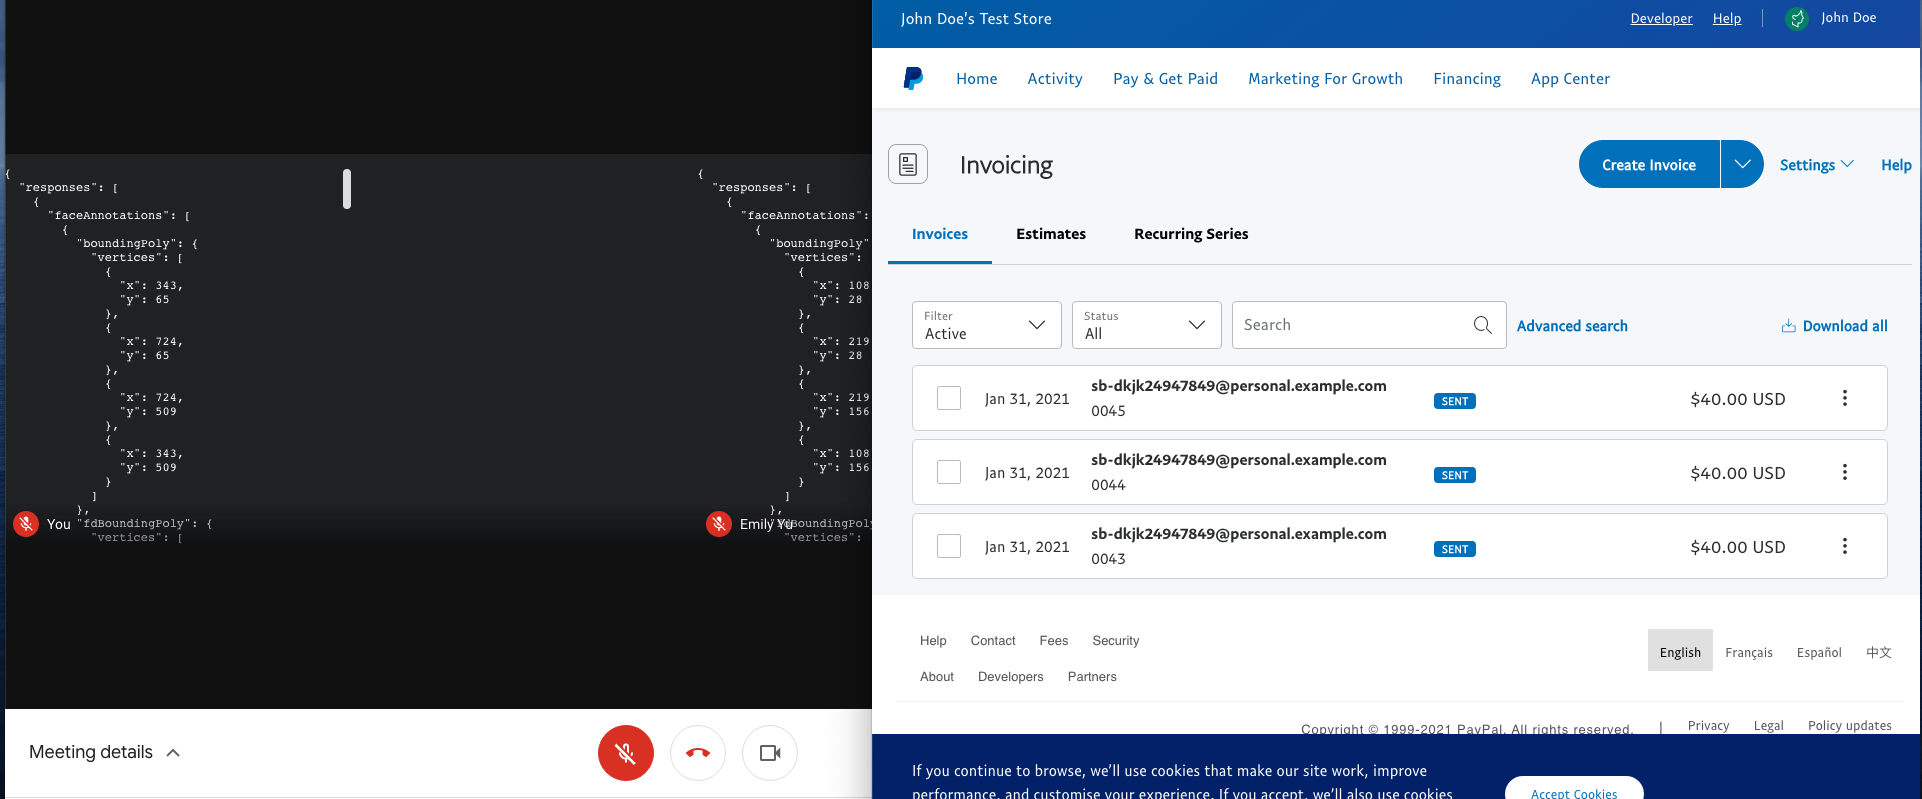The height and width of the screenshot is (799, 1922).
Task: Click the Partners footer link
Action: click(1092, 677)
